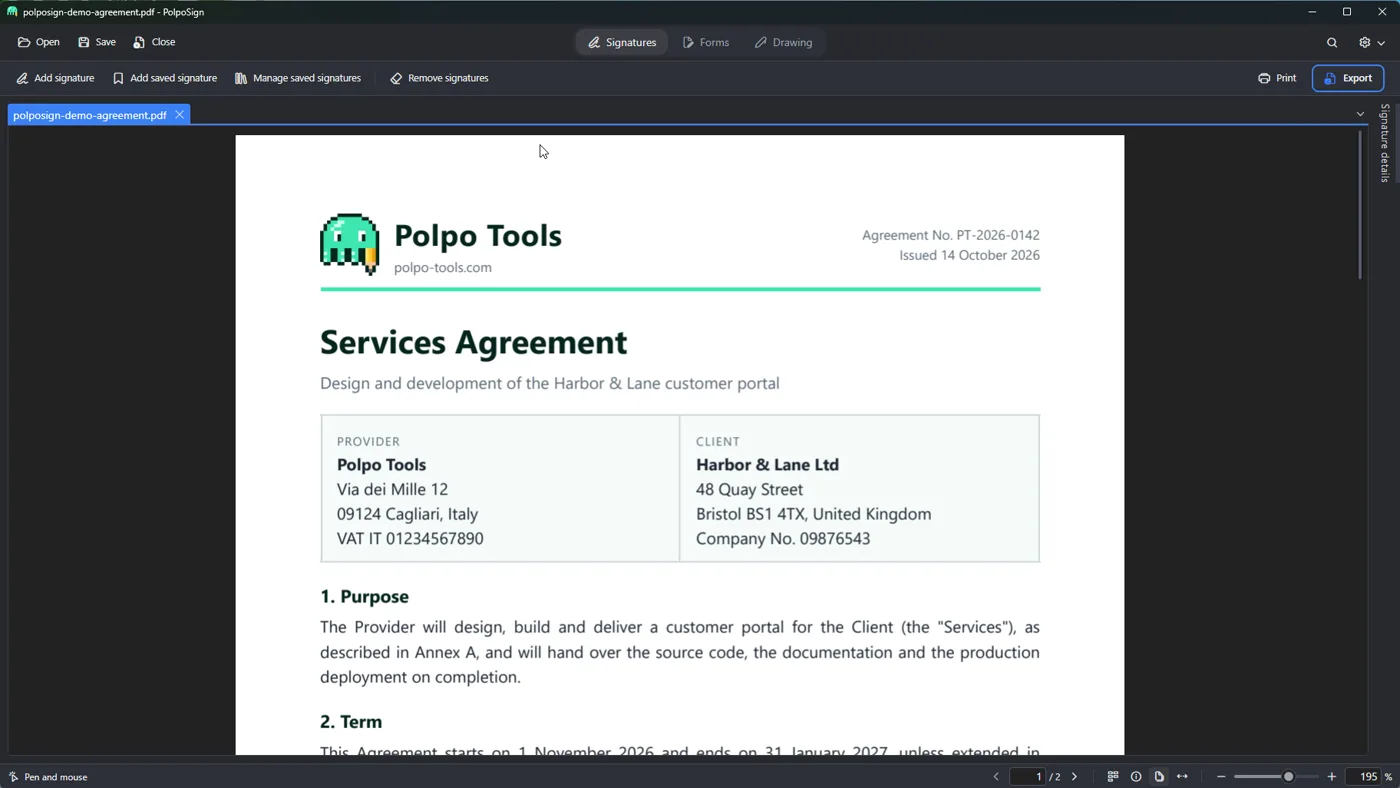The height and width of the screenshot is (788, 1400).
Task: Click fit to width icon
Action: (1182, 777)
